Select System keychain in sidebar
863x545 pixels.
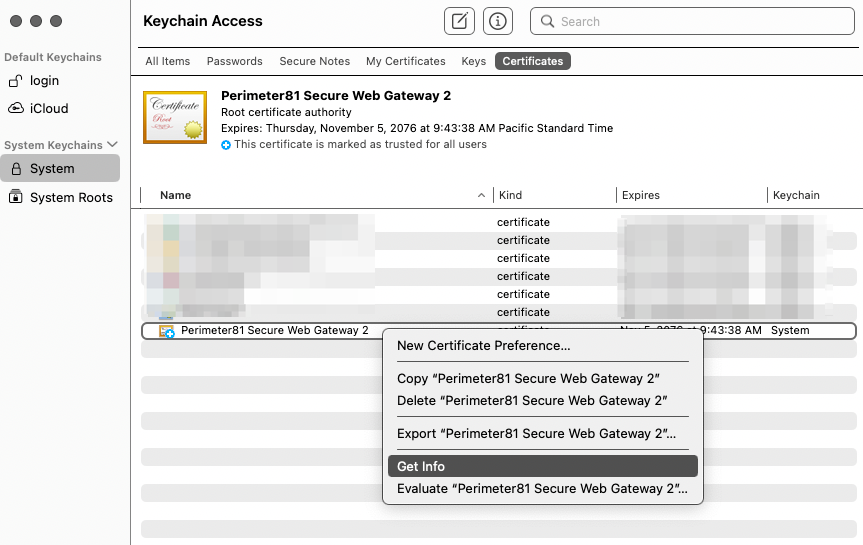pos(60,168)
